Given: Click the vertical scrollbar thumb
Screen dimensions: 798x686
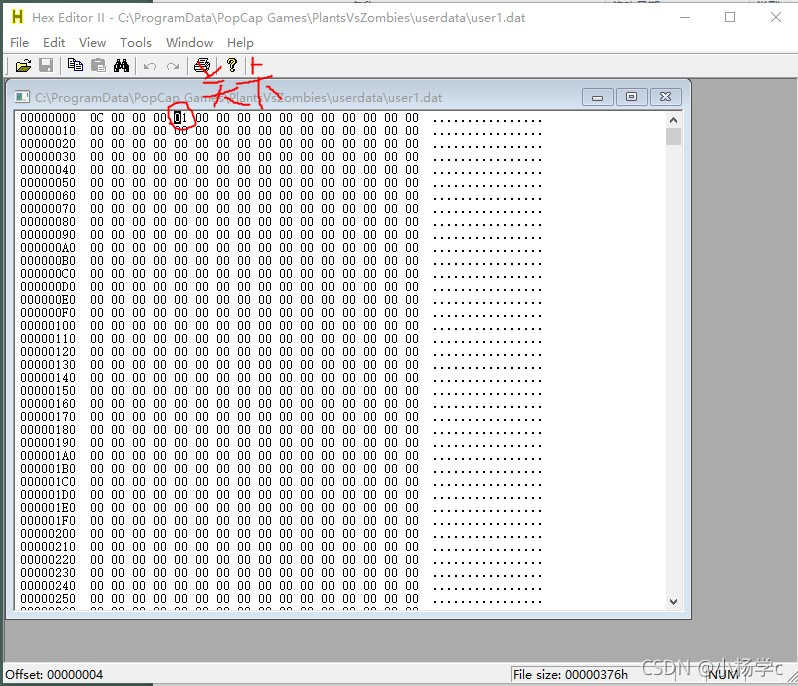Looking at the screenshot, I should (x=673, y=136).
